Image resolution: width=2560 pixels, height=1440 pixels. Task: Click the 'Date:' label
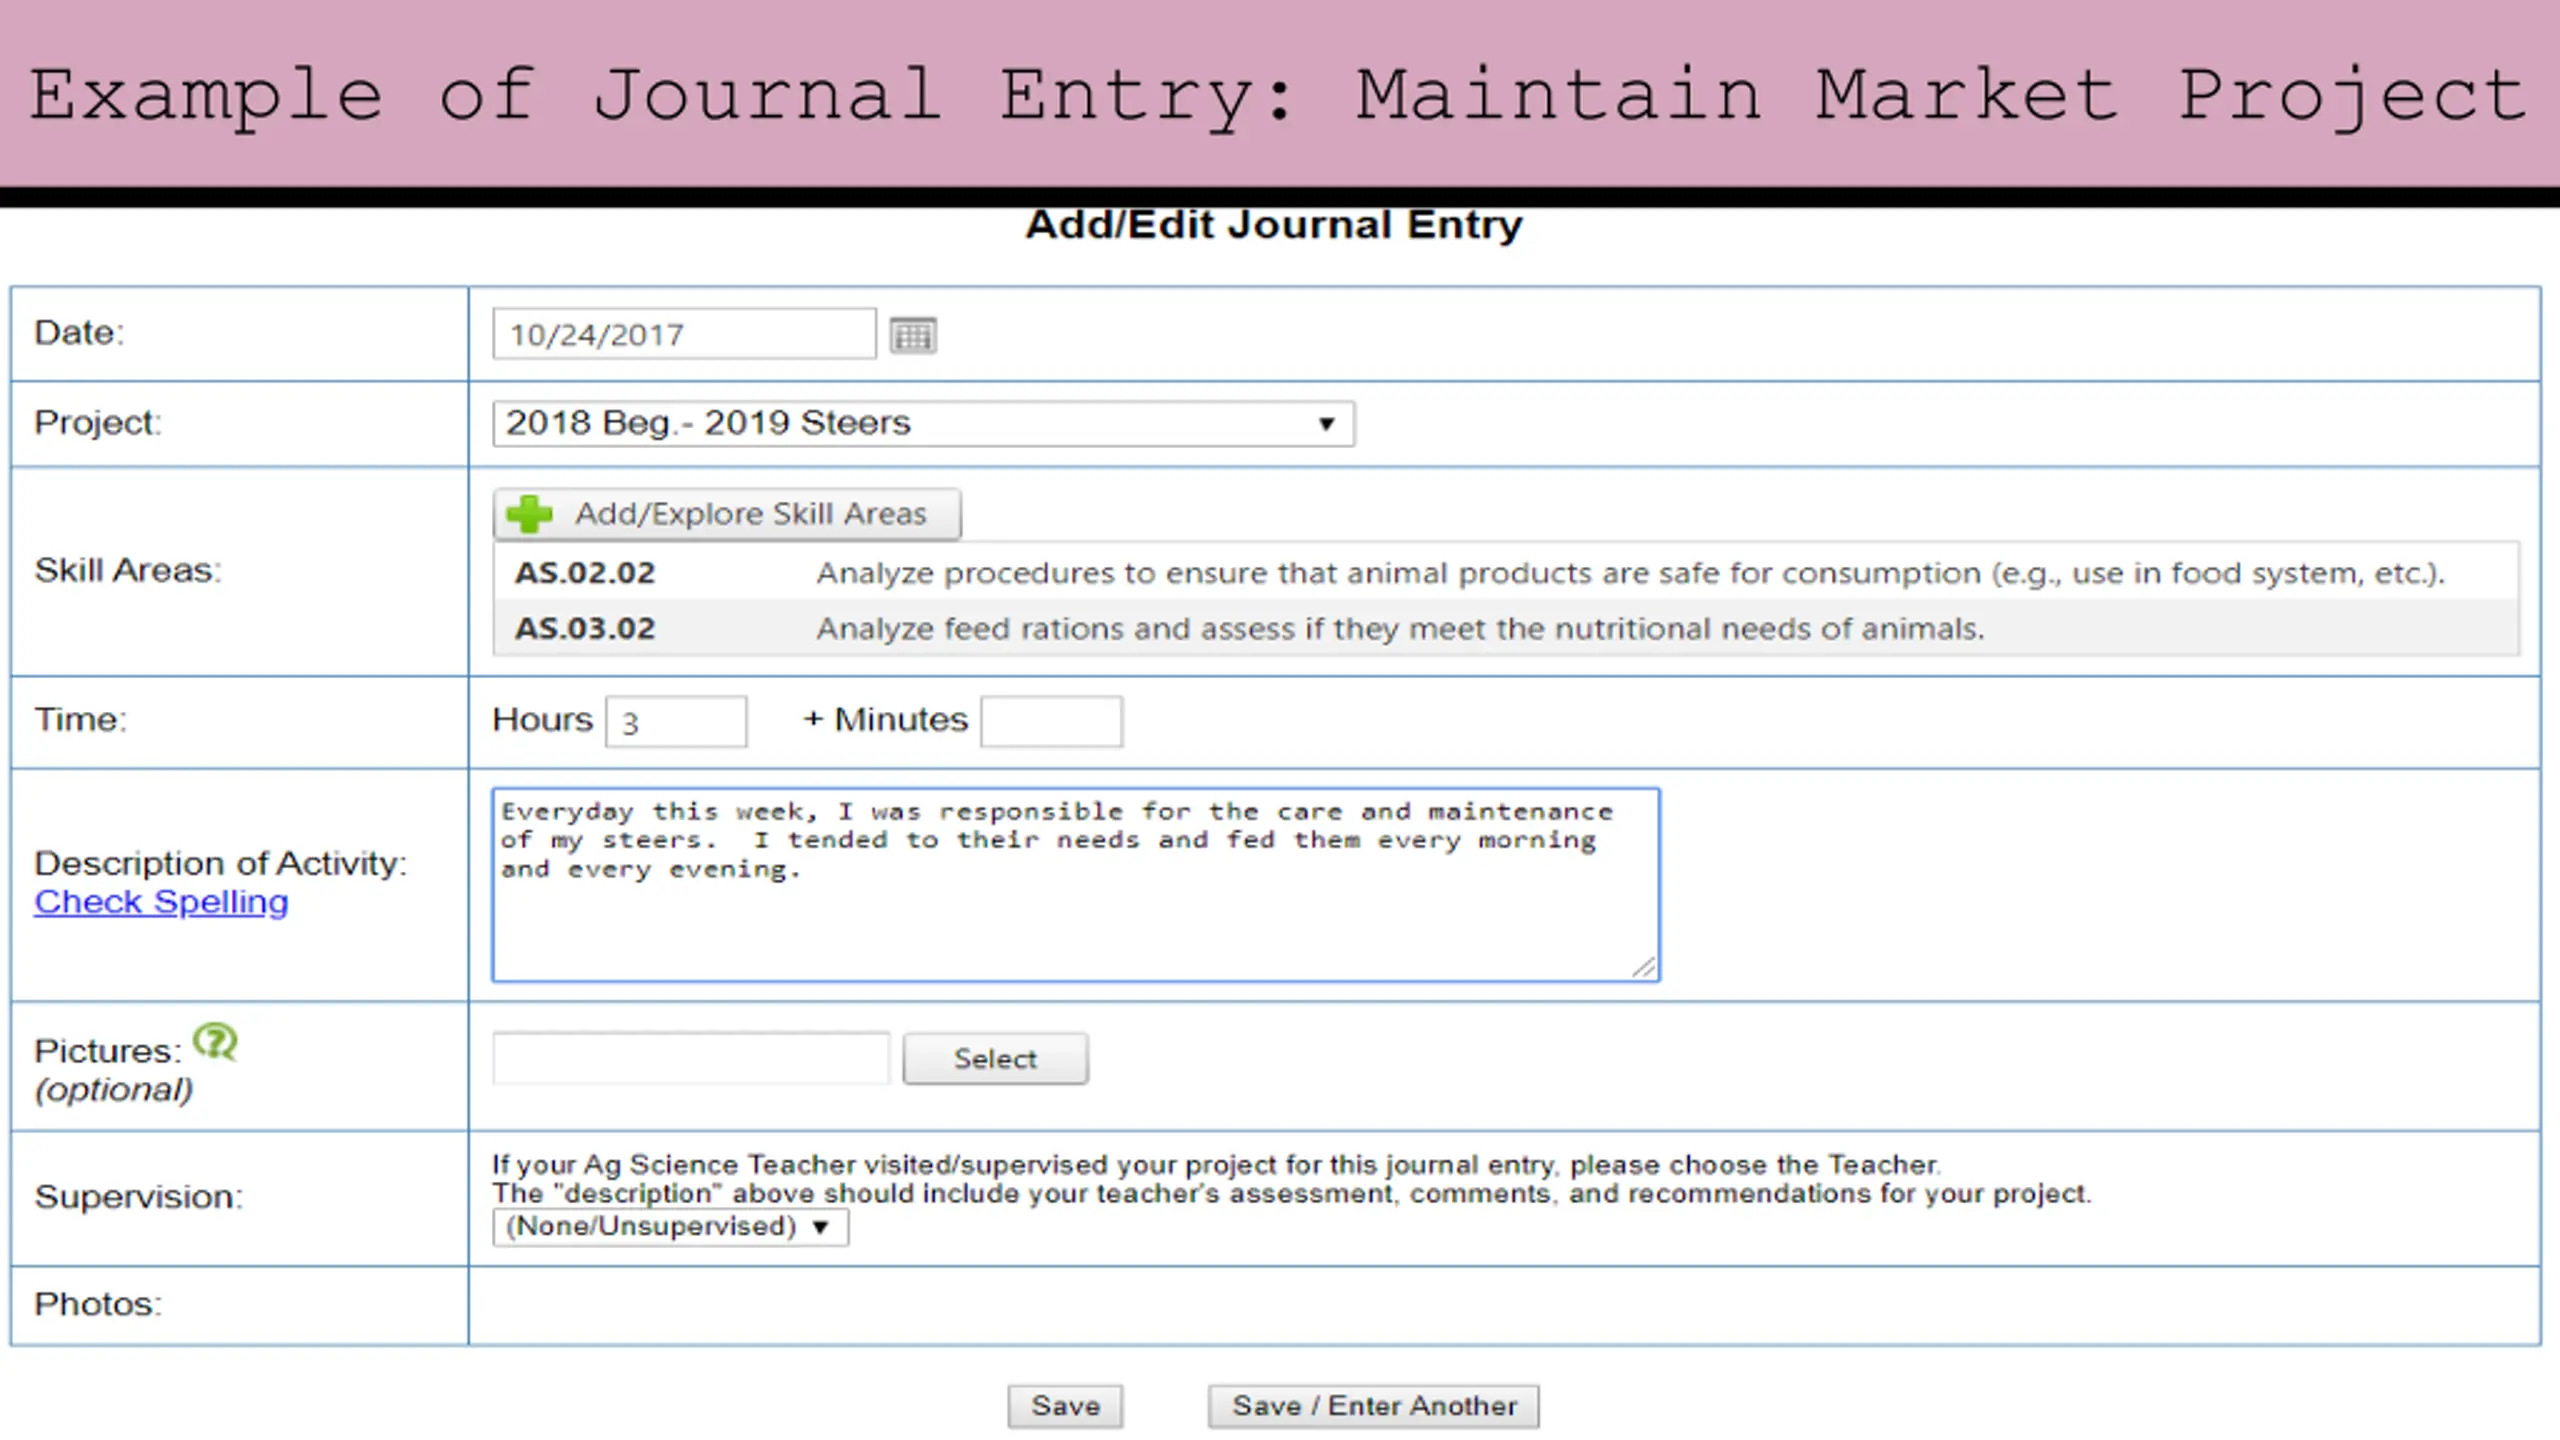click(x=79, y=333)
